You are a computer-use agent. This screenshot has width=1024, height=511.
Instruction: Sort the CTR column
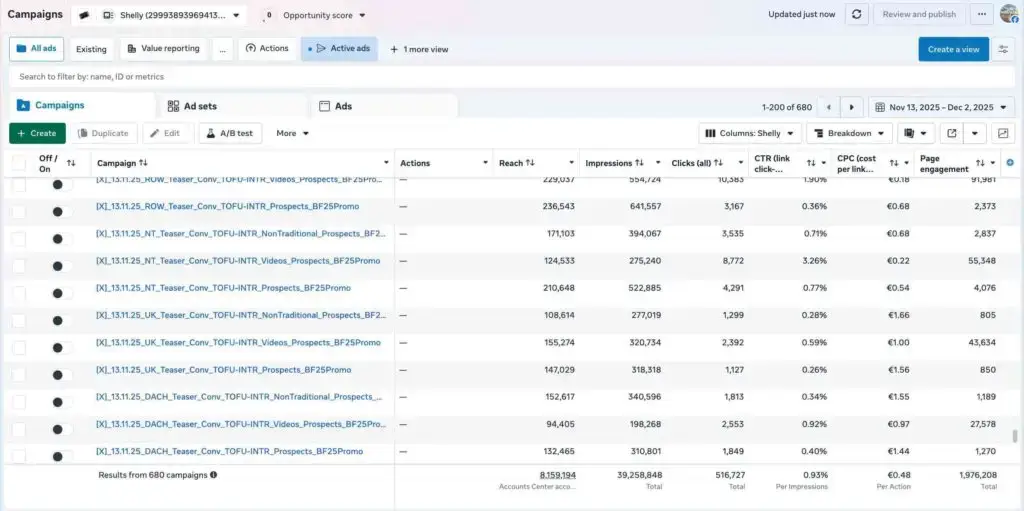pos(810,163)
